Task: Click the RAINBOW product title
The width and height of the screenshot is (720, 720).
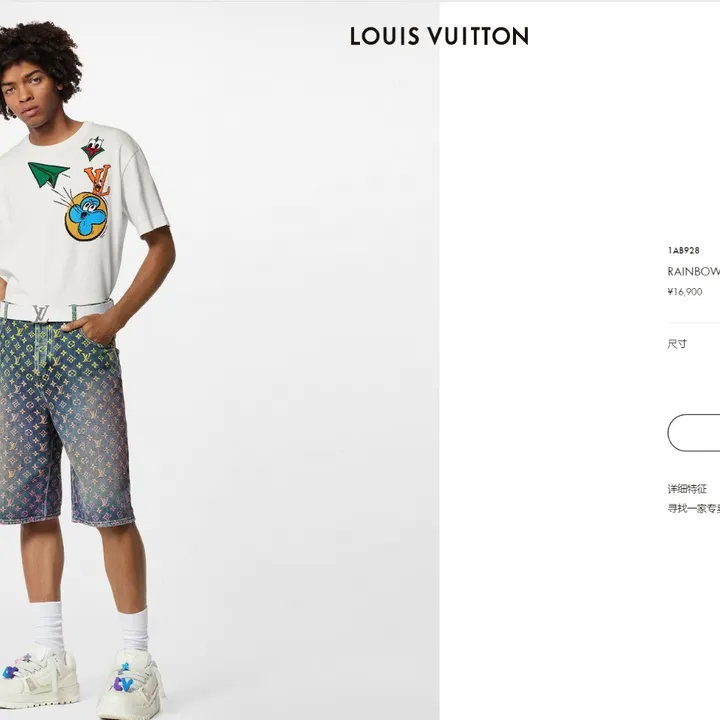Action: point(694,271)
